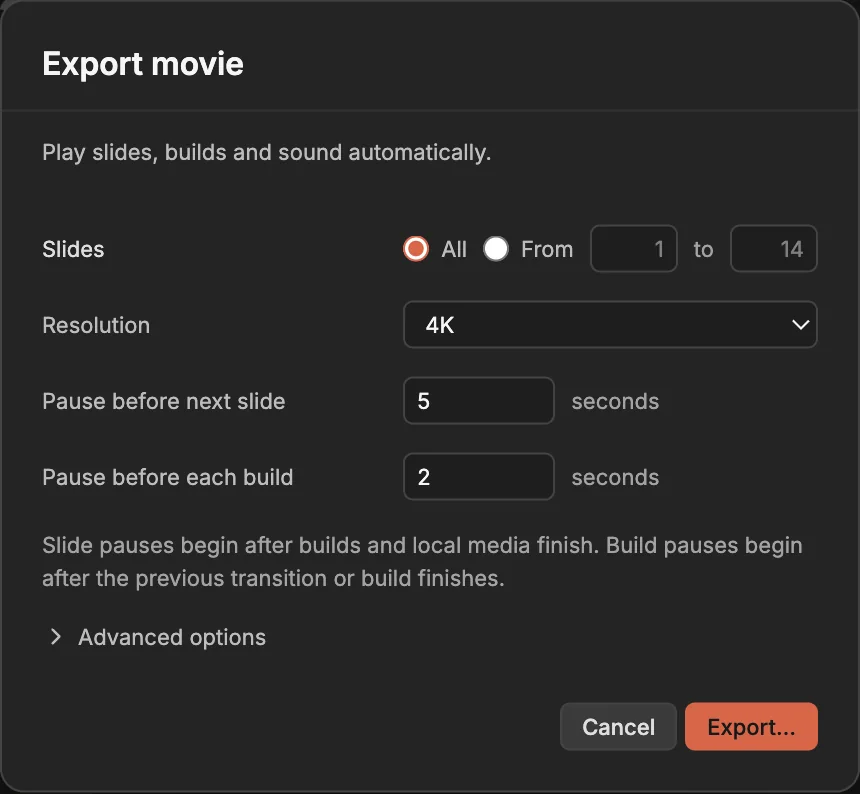Image resolution: width=860 pixels, height=794 pixels.
Task: Click the Pause before each build field
Action: point(479,477)
